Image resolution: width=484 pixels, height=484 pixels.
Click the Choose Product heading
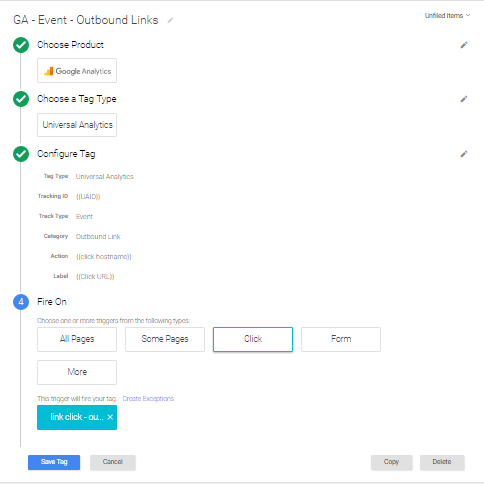coord(70,45)
